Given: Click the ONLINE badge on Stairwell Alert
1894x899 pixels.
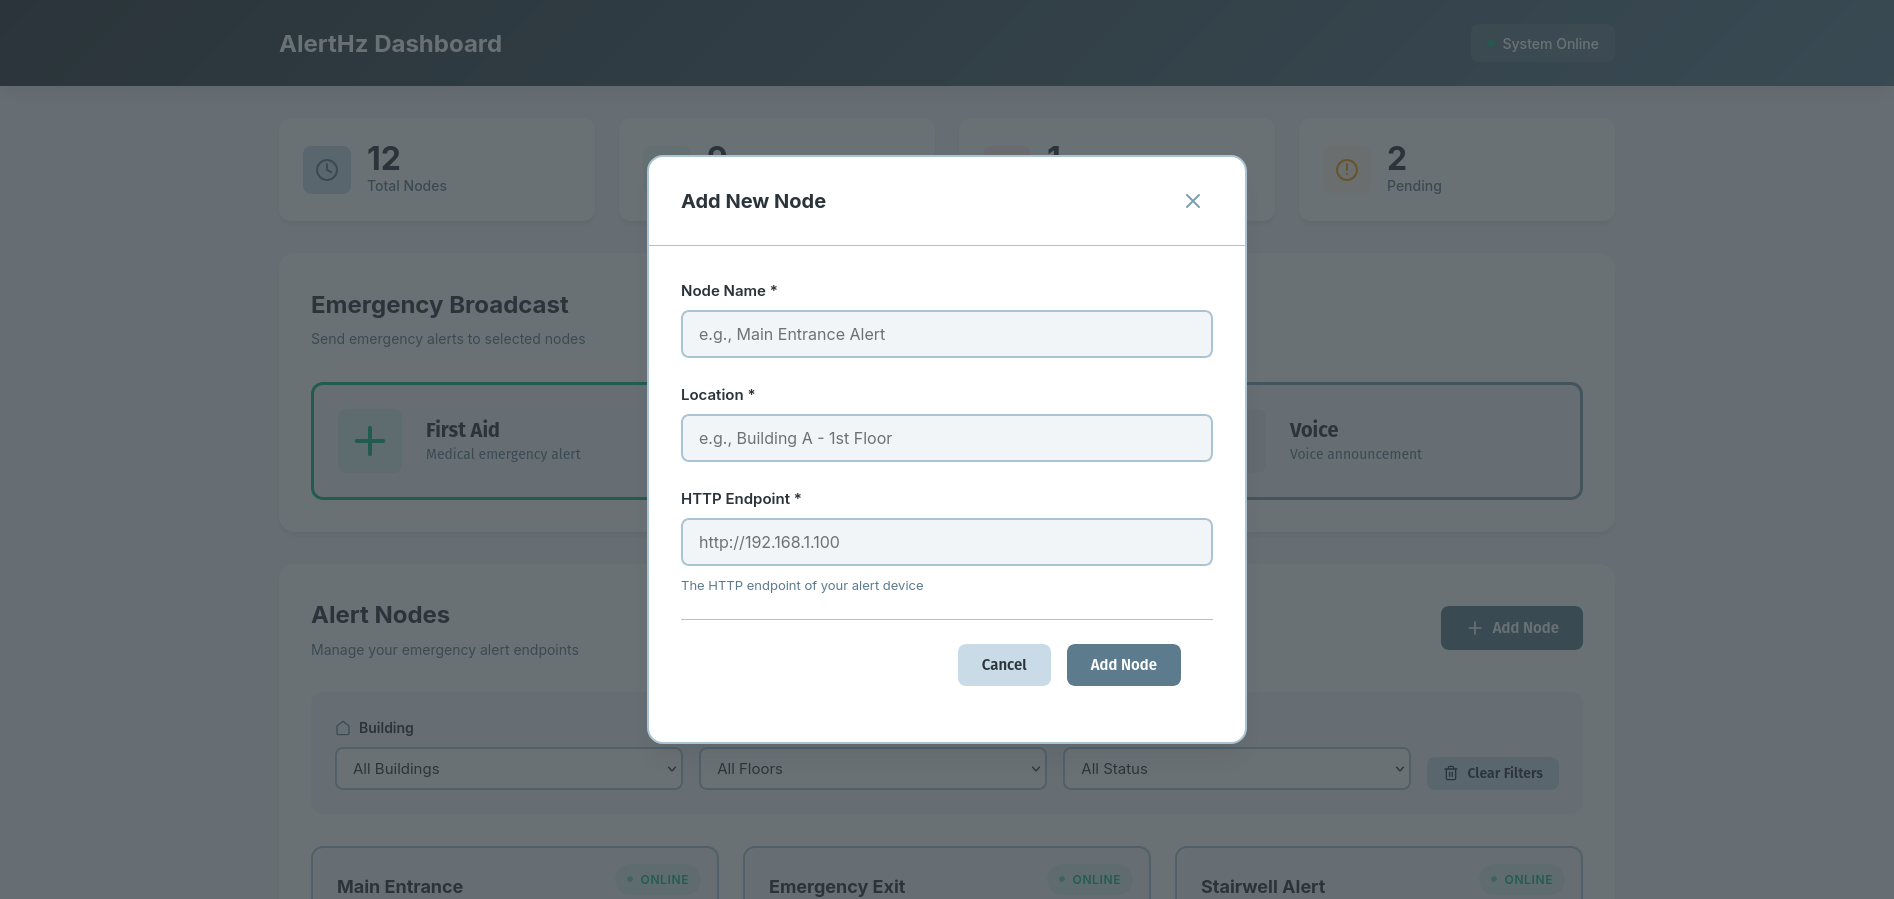Looking at the screenshot, I should click(x=1522, y=880).
